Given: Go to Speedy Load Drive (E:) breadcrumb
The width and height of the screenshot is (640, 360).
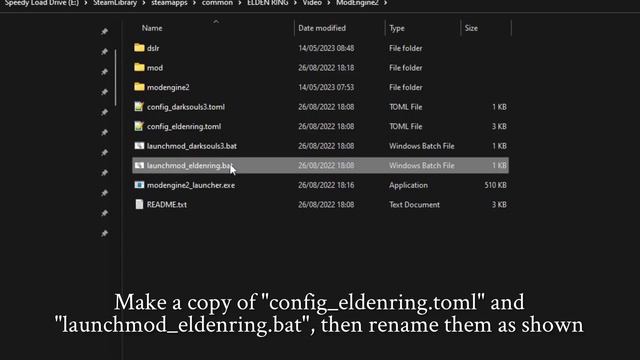Looking at the screenshot, I should [42, 3].
